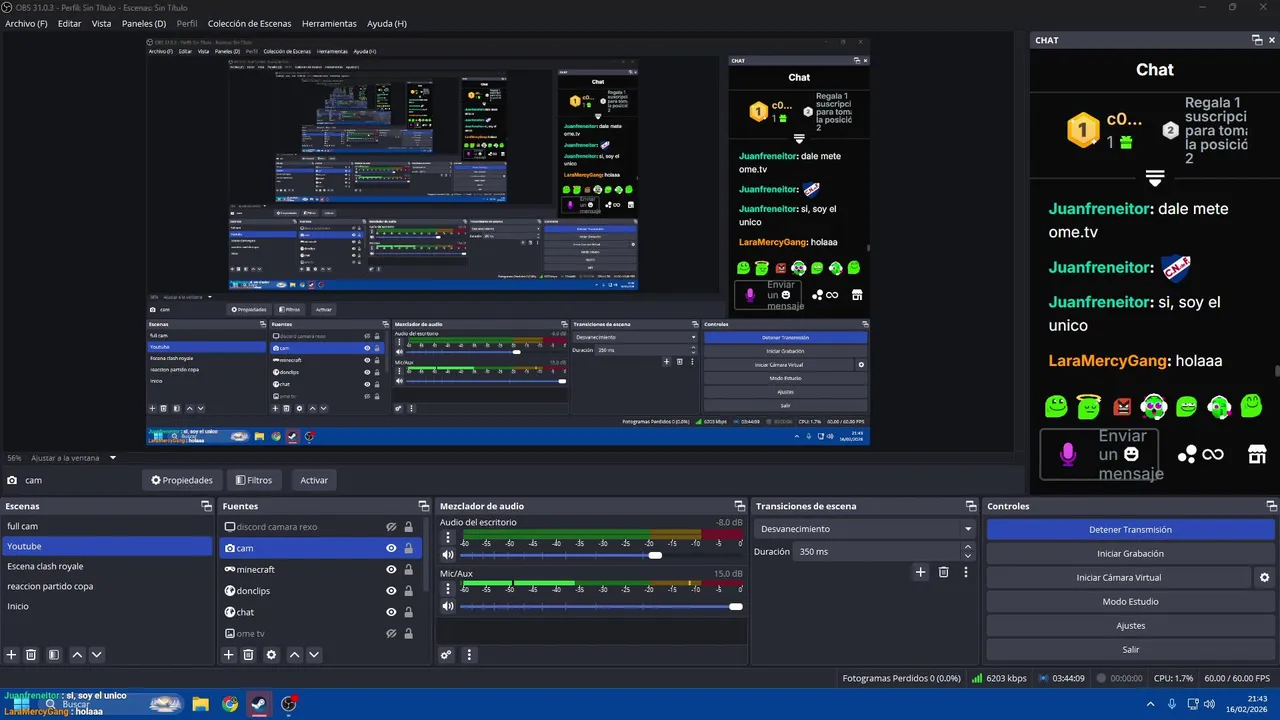Open the Vista menu
Screen dimensions: 1280x720
[102, 23]
